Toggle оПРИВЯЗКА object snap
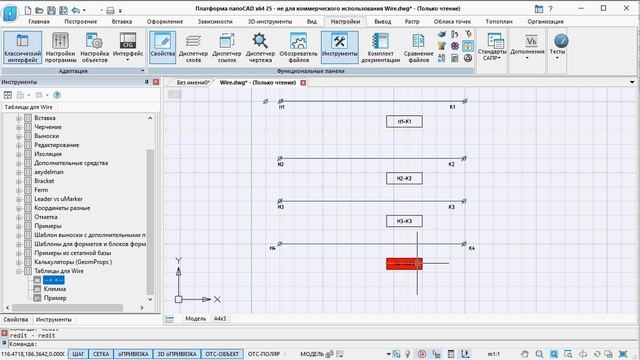The height and width of the screenshot is (360, 640). point(133,354)
